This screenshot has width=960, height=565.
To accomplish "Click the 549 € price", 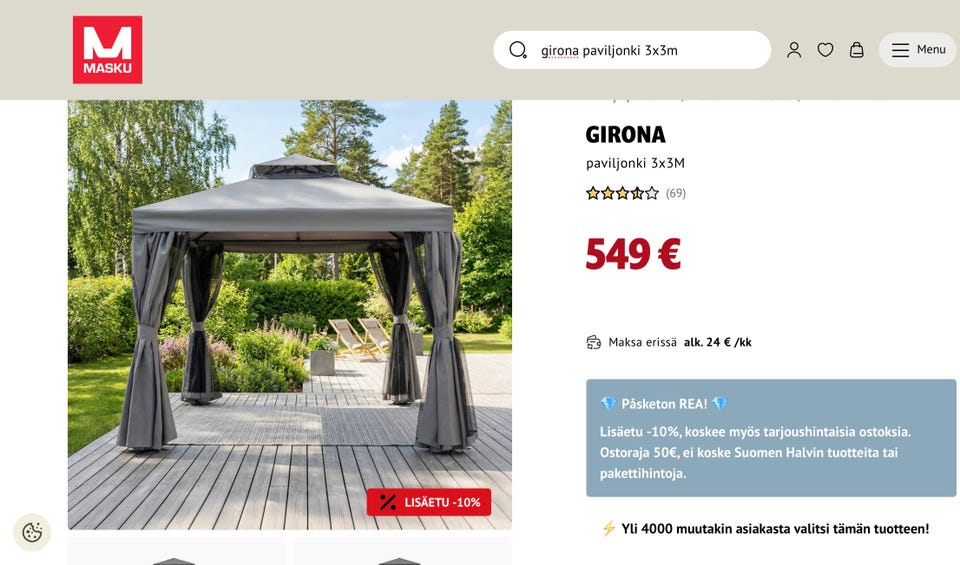I will pos(633,254).
